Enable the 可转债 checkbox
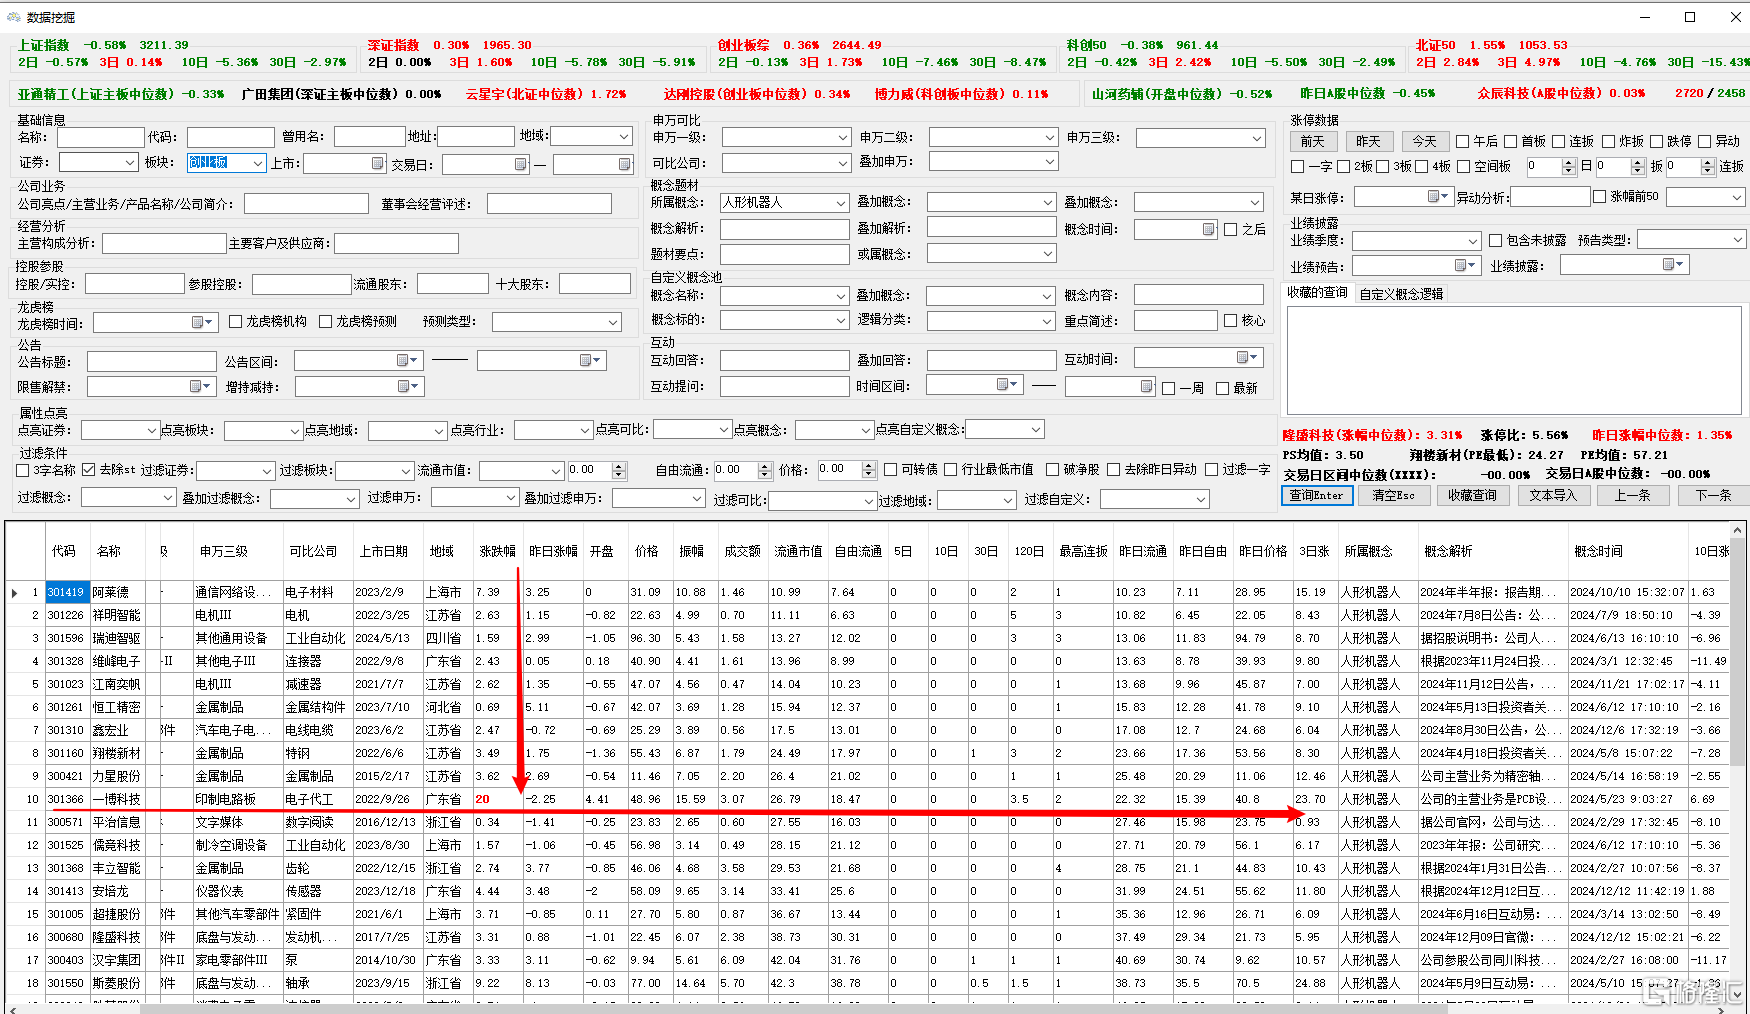Screen dimensions: 1750x1014 coord(891,470)
